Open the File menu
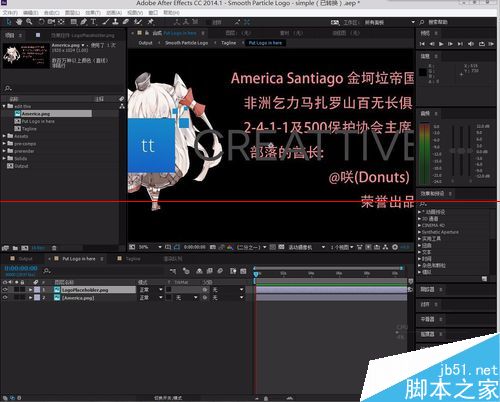The image size is (500, 402). pos(10,13)
